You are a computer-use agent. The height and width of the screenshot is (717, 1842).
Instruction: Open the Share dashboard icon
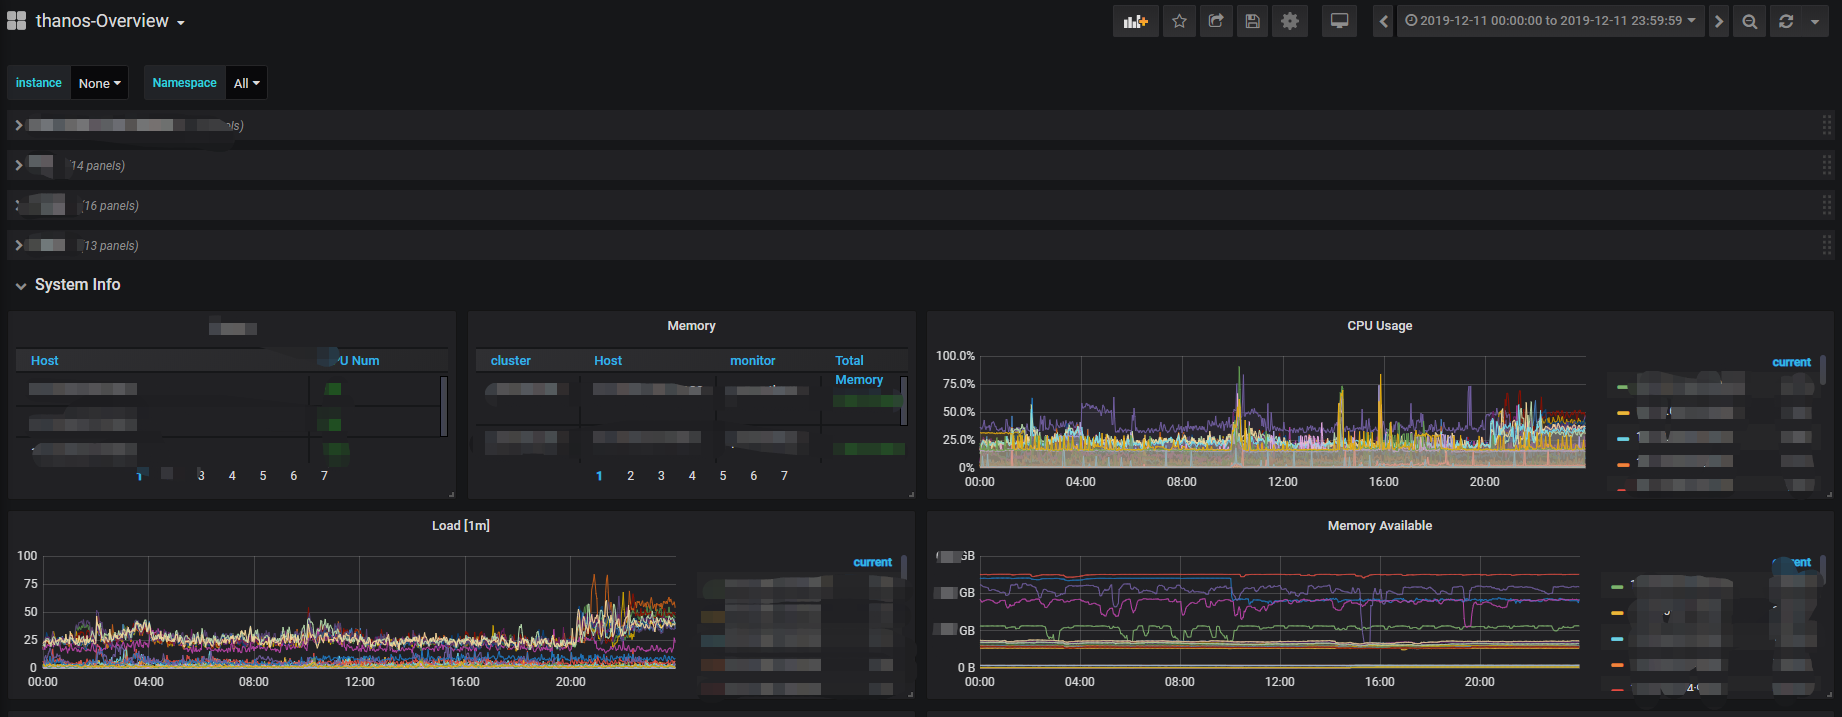[x=1216, y=21]
